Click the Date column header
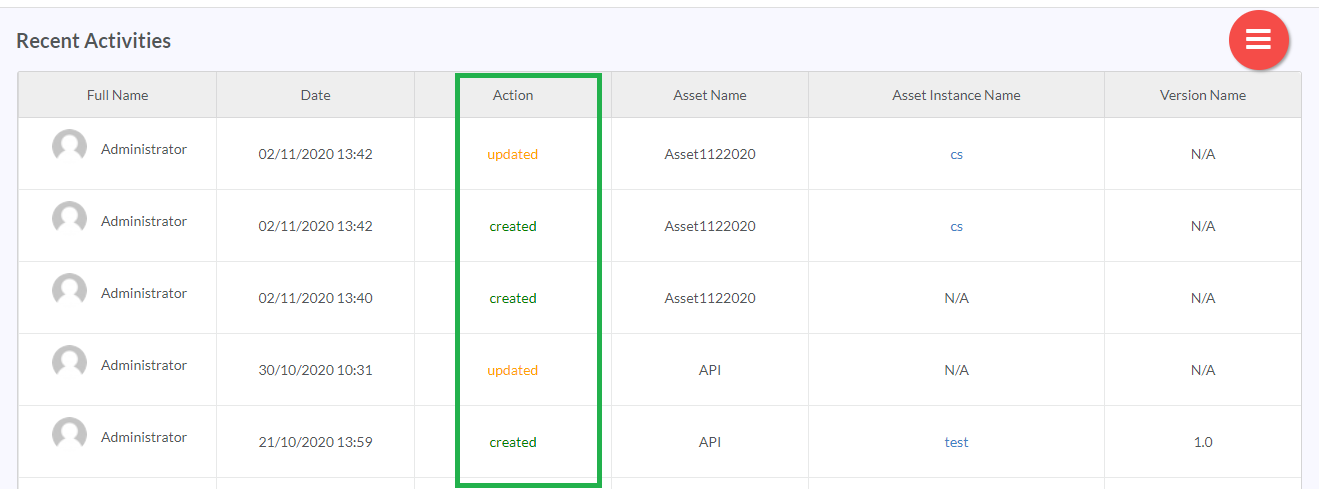This screenshot has height=489, width=1319. click(x=315, y=95)
